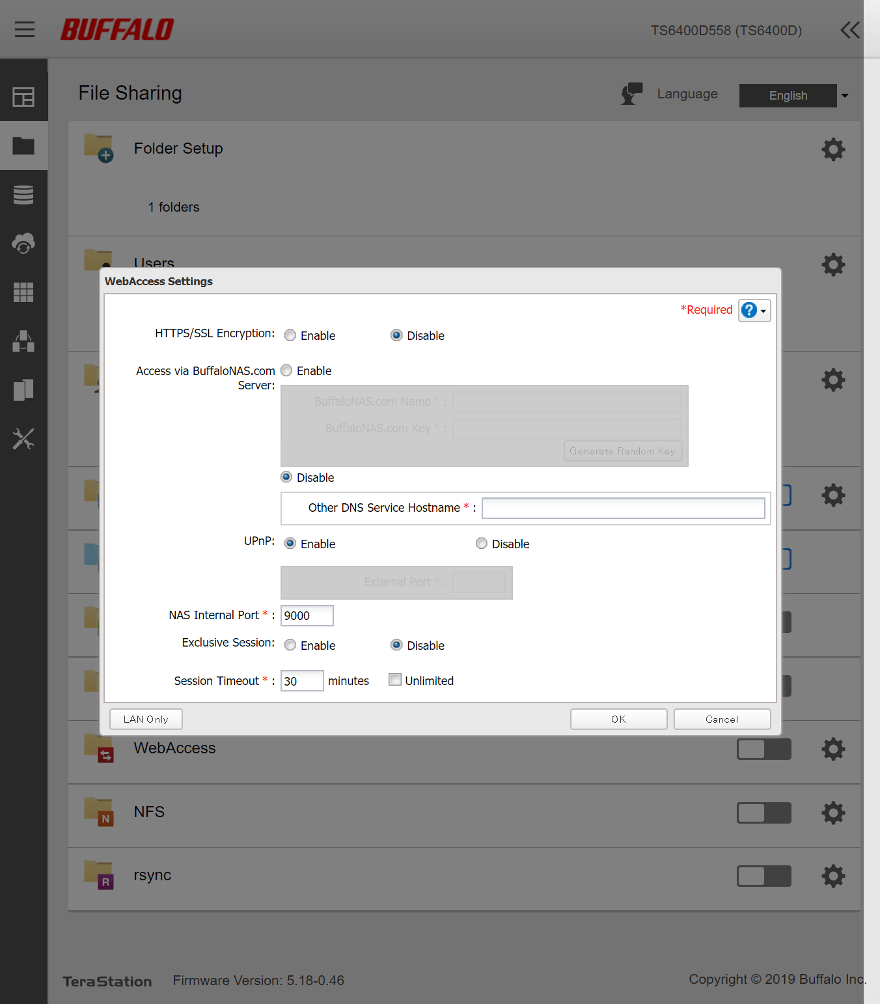Image resolution: width=880 pixels, height=1004 pixels.
Task: Select Disable for UPnP
Action: [x=482, y=544]
